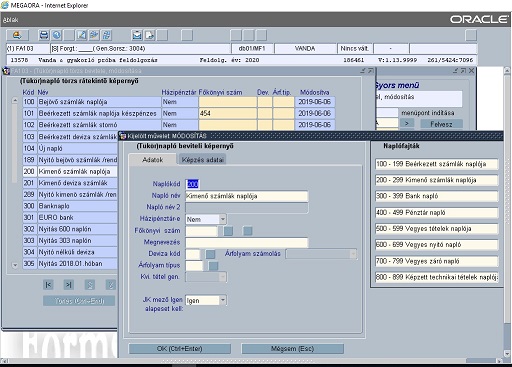Viewport: 512px width, 367px height.
Task: Select '500 - 599 Vegyes tételek naplója' type
Action: coord(437,229)
